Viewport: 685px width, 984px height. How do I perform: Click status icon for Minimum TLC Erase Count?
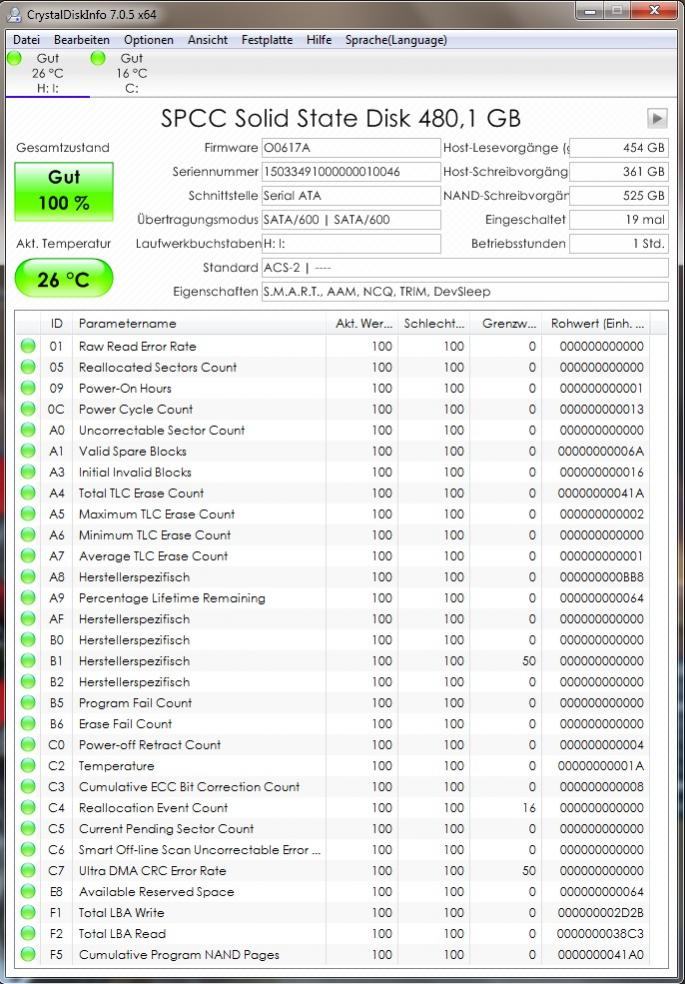(28, 535)
